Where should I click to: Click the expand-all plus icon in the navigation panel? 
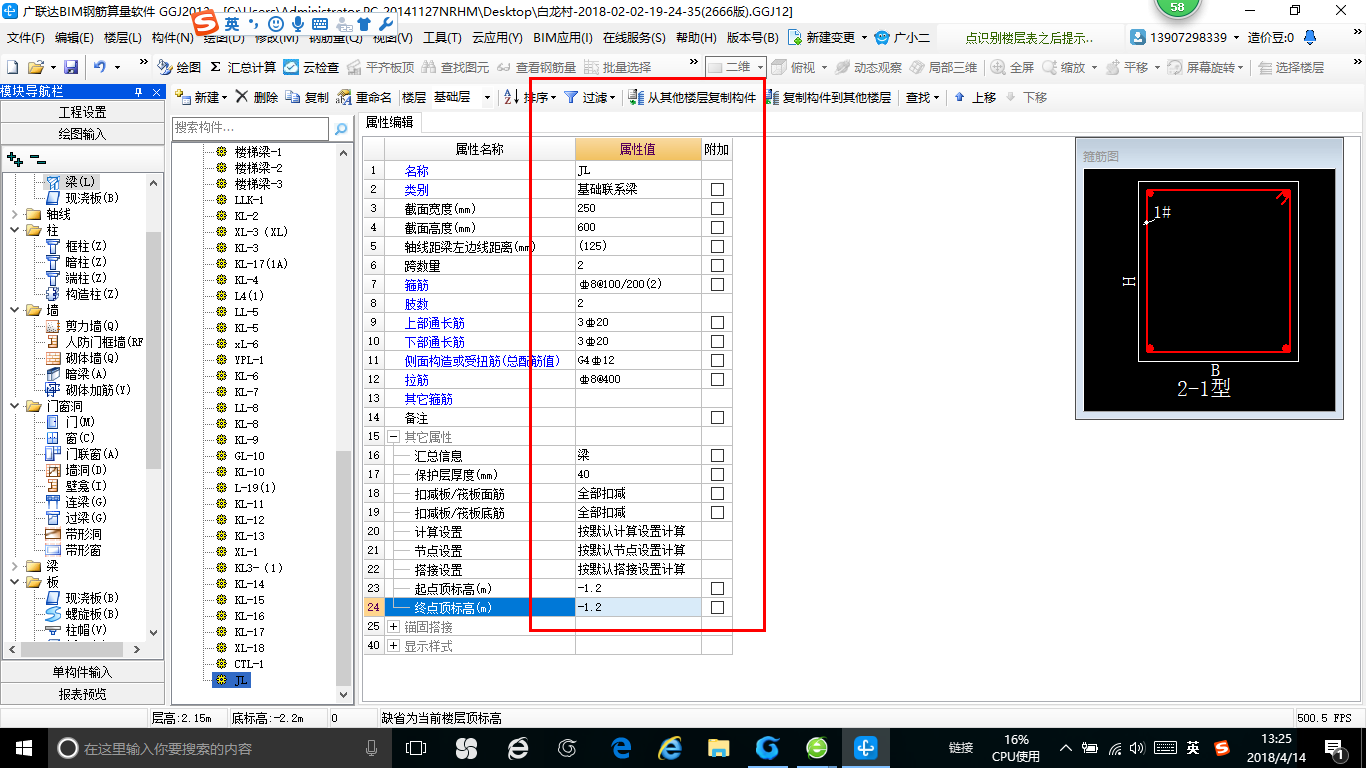click(x=14, y=158)
